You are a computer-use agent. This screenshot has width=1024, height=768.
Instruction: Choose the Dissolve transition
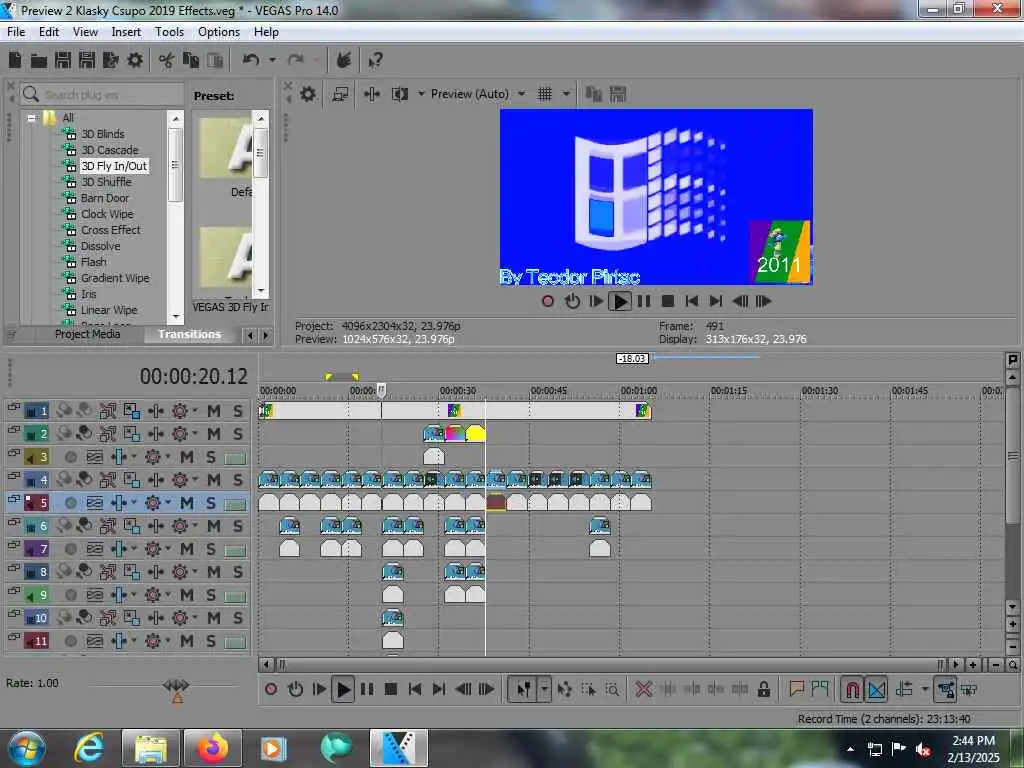(101, 246)
